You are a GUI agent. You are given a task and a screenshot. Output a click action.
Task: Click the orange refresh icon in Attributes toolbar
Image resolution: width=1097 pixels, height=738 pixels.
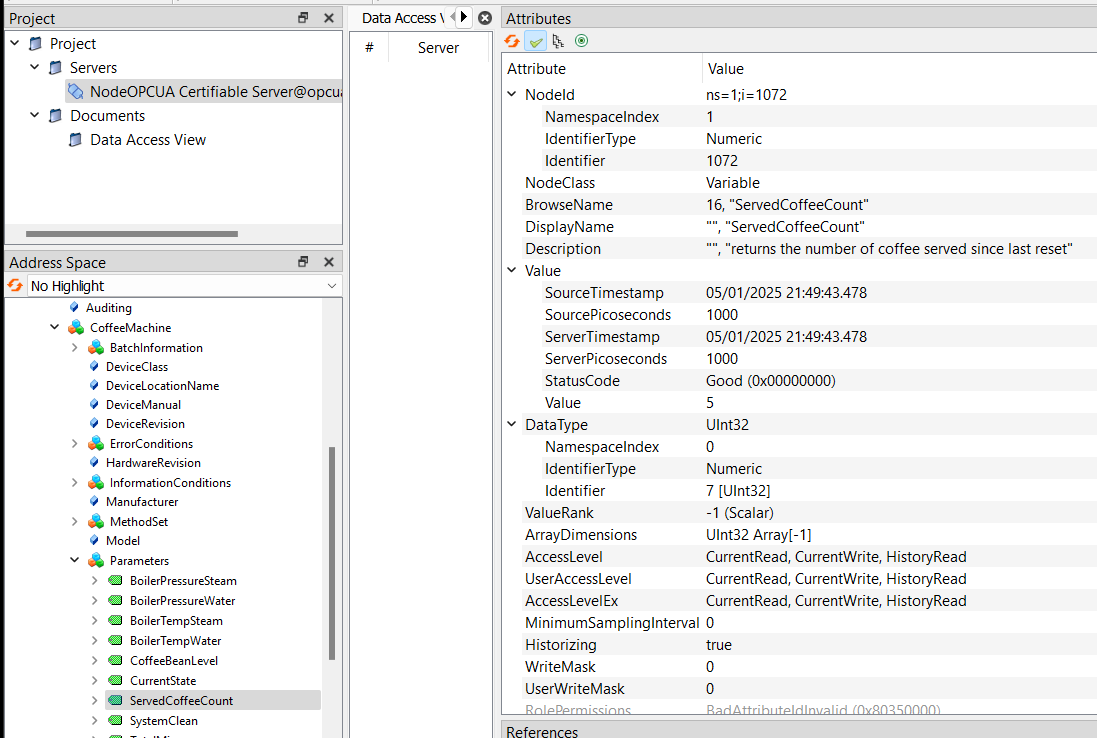pos(512,41)
